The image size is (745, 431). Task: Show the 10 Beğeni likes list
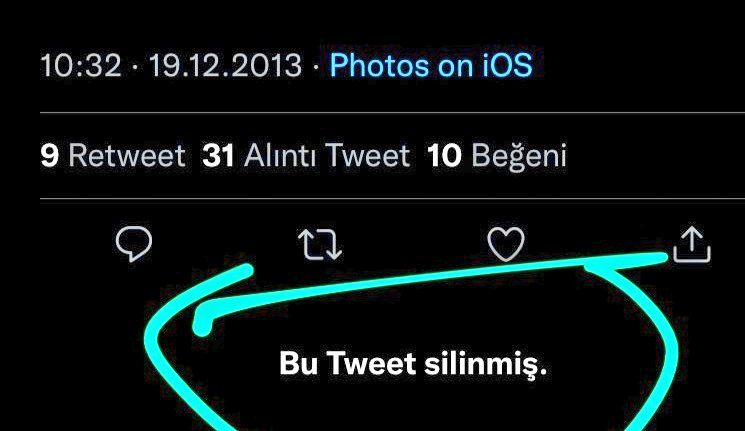click(497, 156)
